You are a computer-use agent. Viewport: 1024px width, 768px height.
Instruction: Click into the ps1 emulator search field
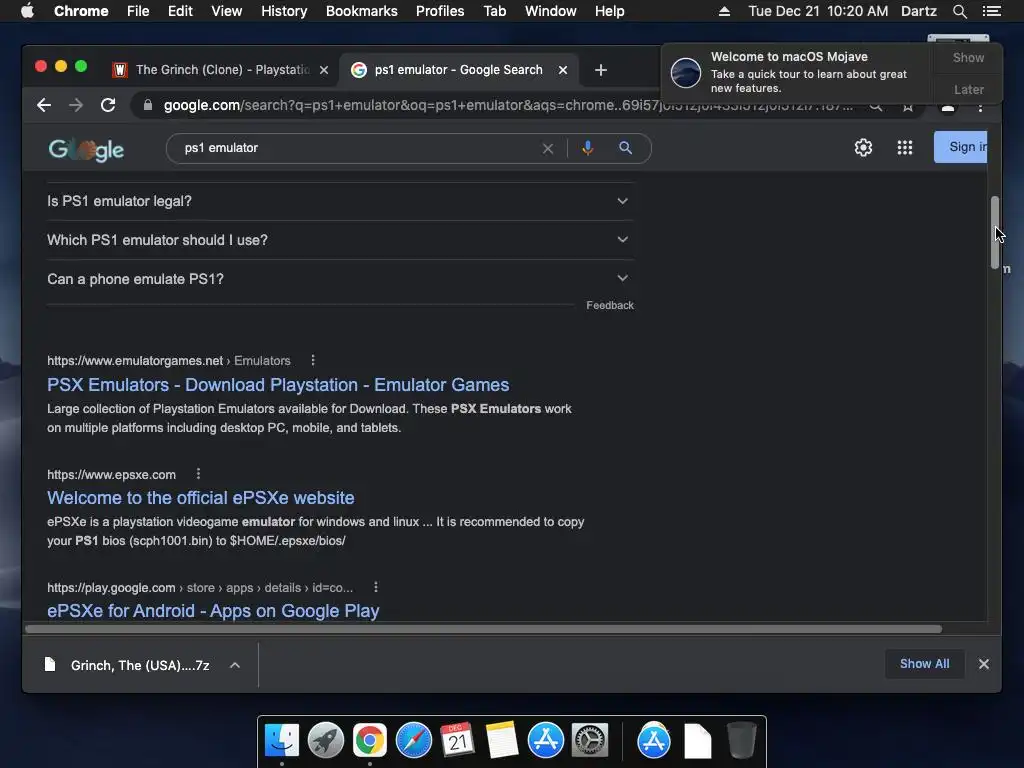(x=359, y=148)
